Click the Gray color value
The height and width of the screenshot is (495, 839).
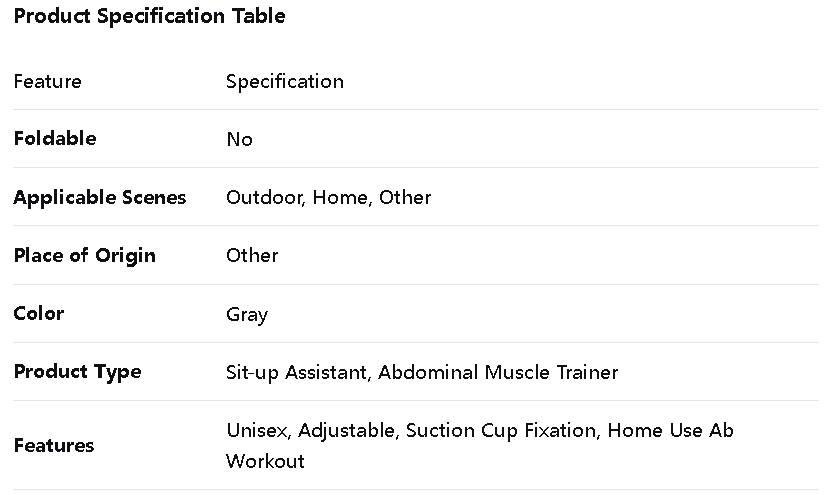coord(247,314)
